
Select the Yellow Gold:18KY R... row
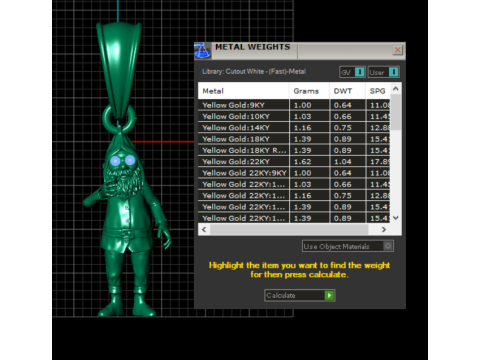point(294,150)
